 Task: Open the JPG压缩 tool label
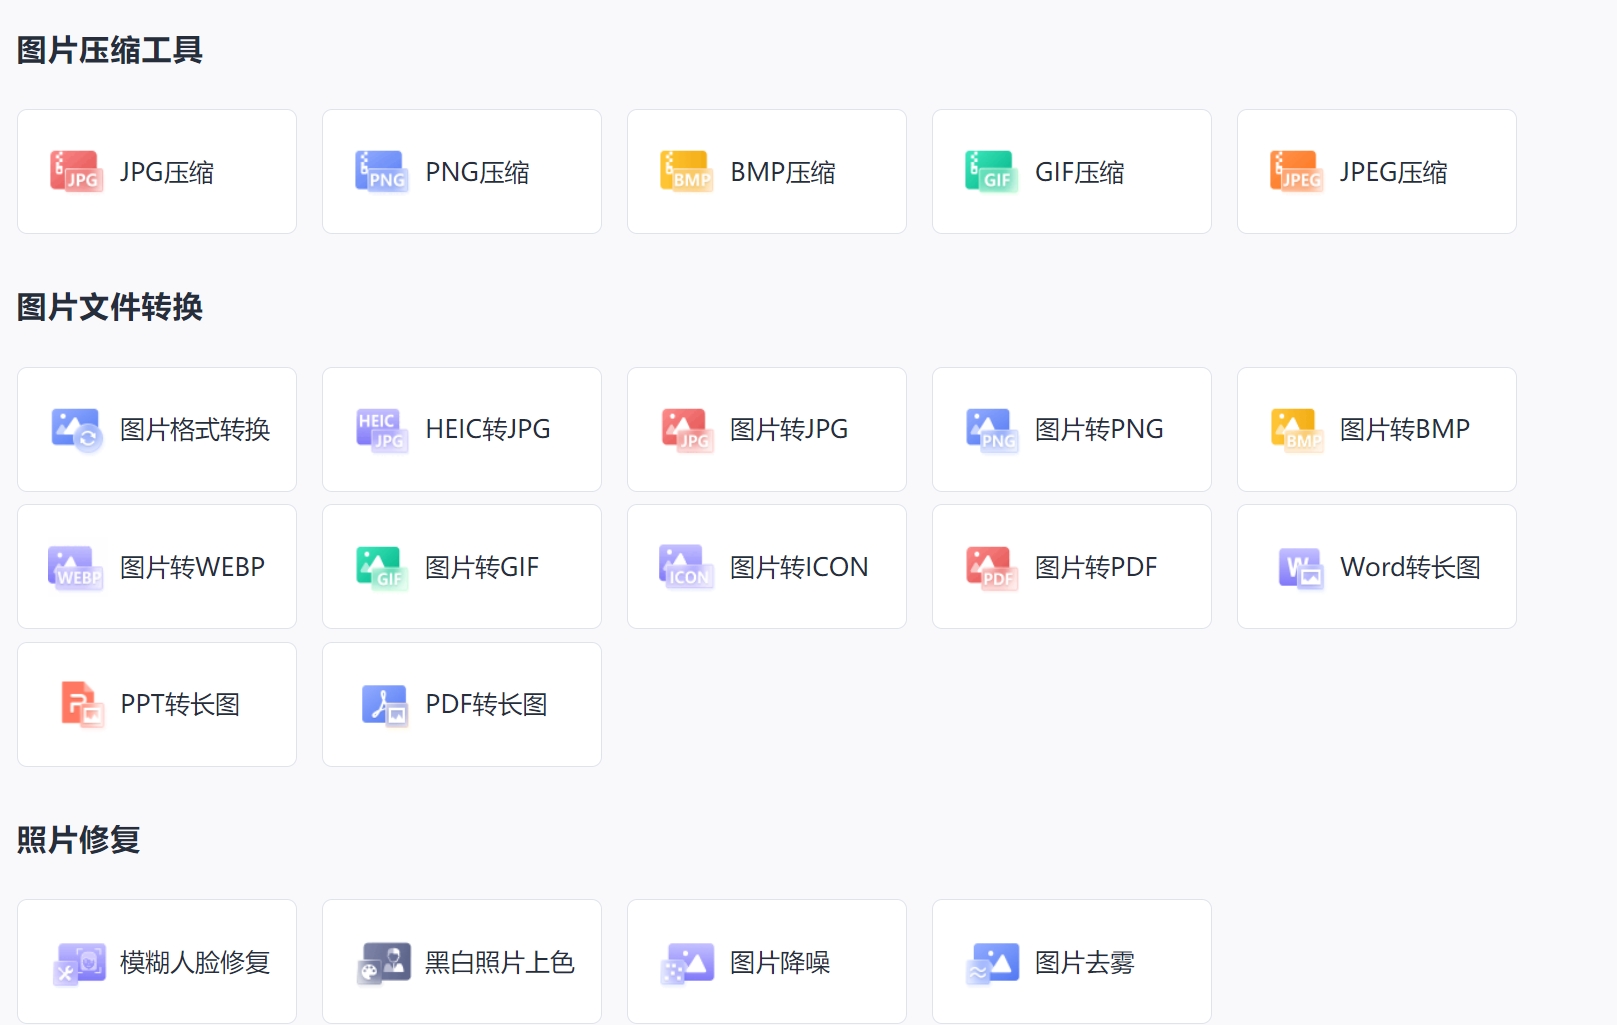pos(167,172)
